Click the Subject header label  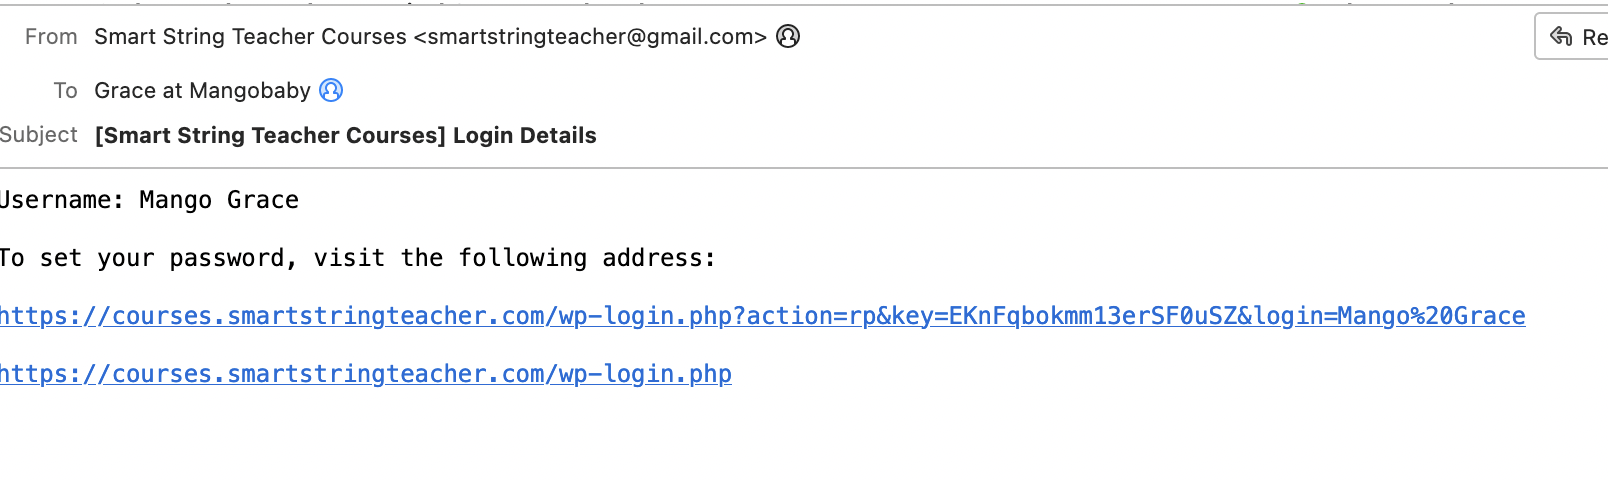coord(39,134)
